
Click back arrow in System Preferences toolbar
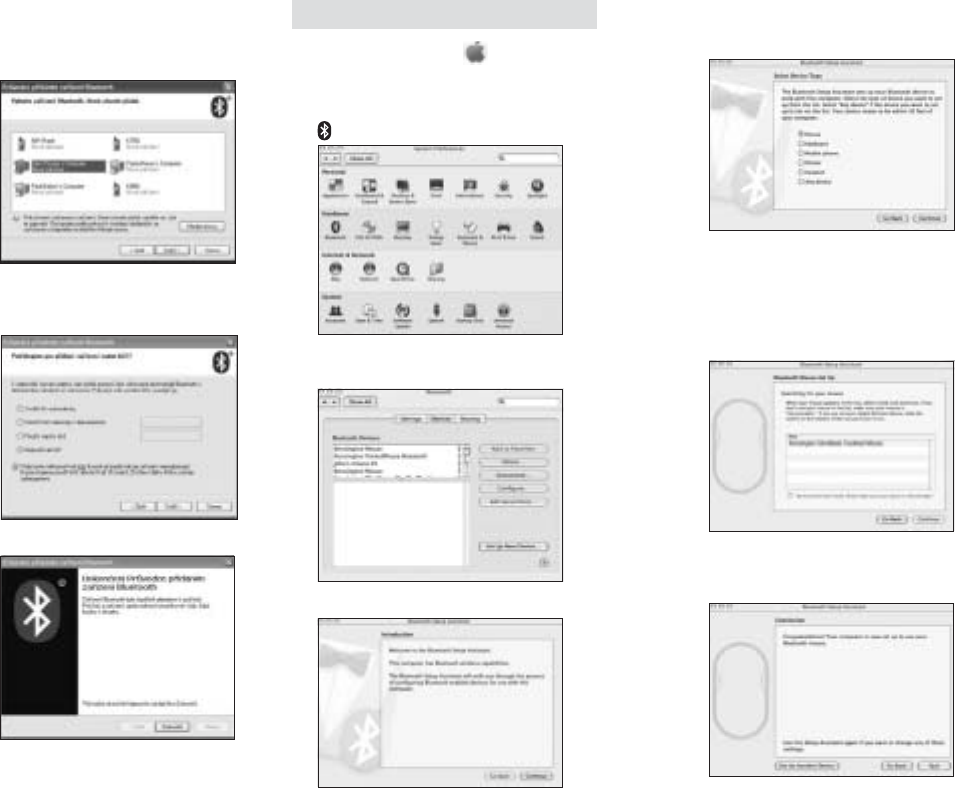327,158
